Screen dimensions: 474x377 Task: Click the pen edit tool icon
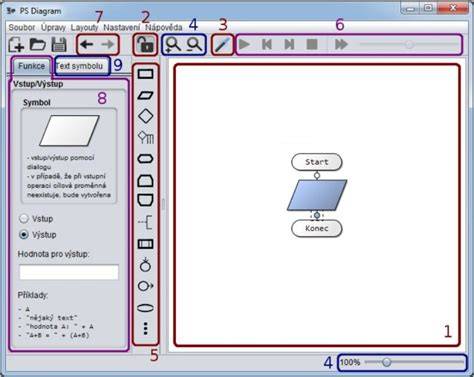point(223,45)
